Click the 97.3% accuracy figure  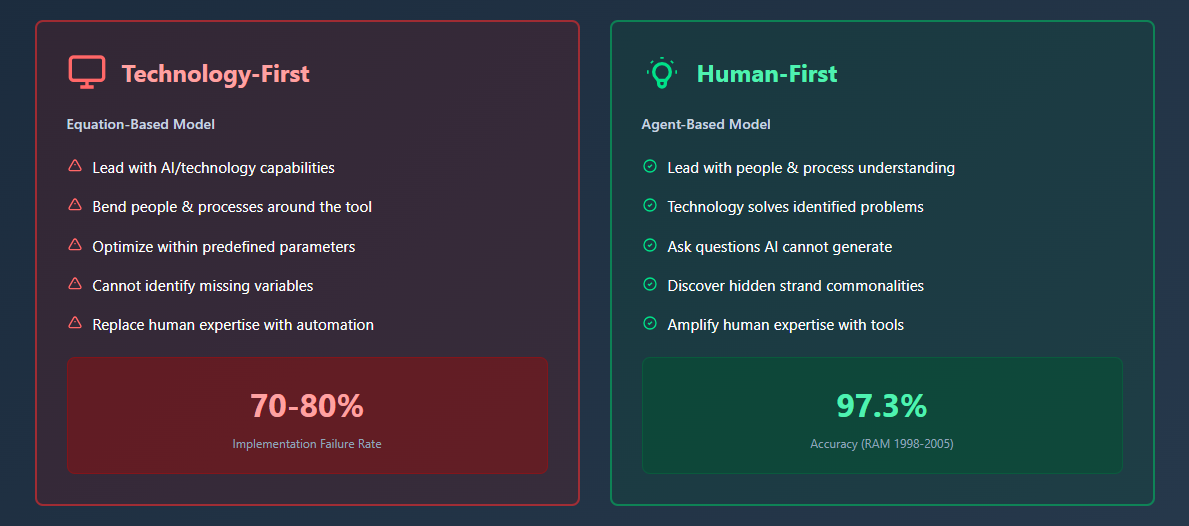(882, 406)
